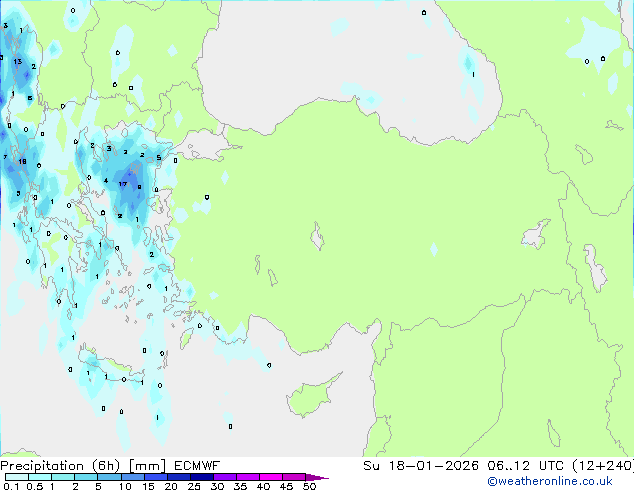Image resolution: width=634 pixels, height=490 pixels.
Task: Click the legend label '40'
Action: [263, 486]
